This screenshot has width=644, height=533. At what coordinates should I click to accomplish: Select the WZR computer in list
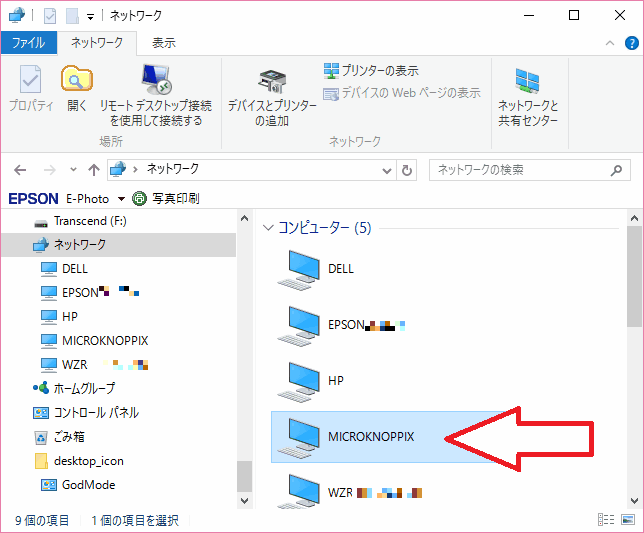(349, 492)
